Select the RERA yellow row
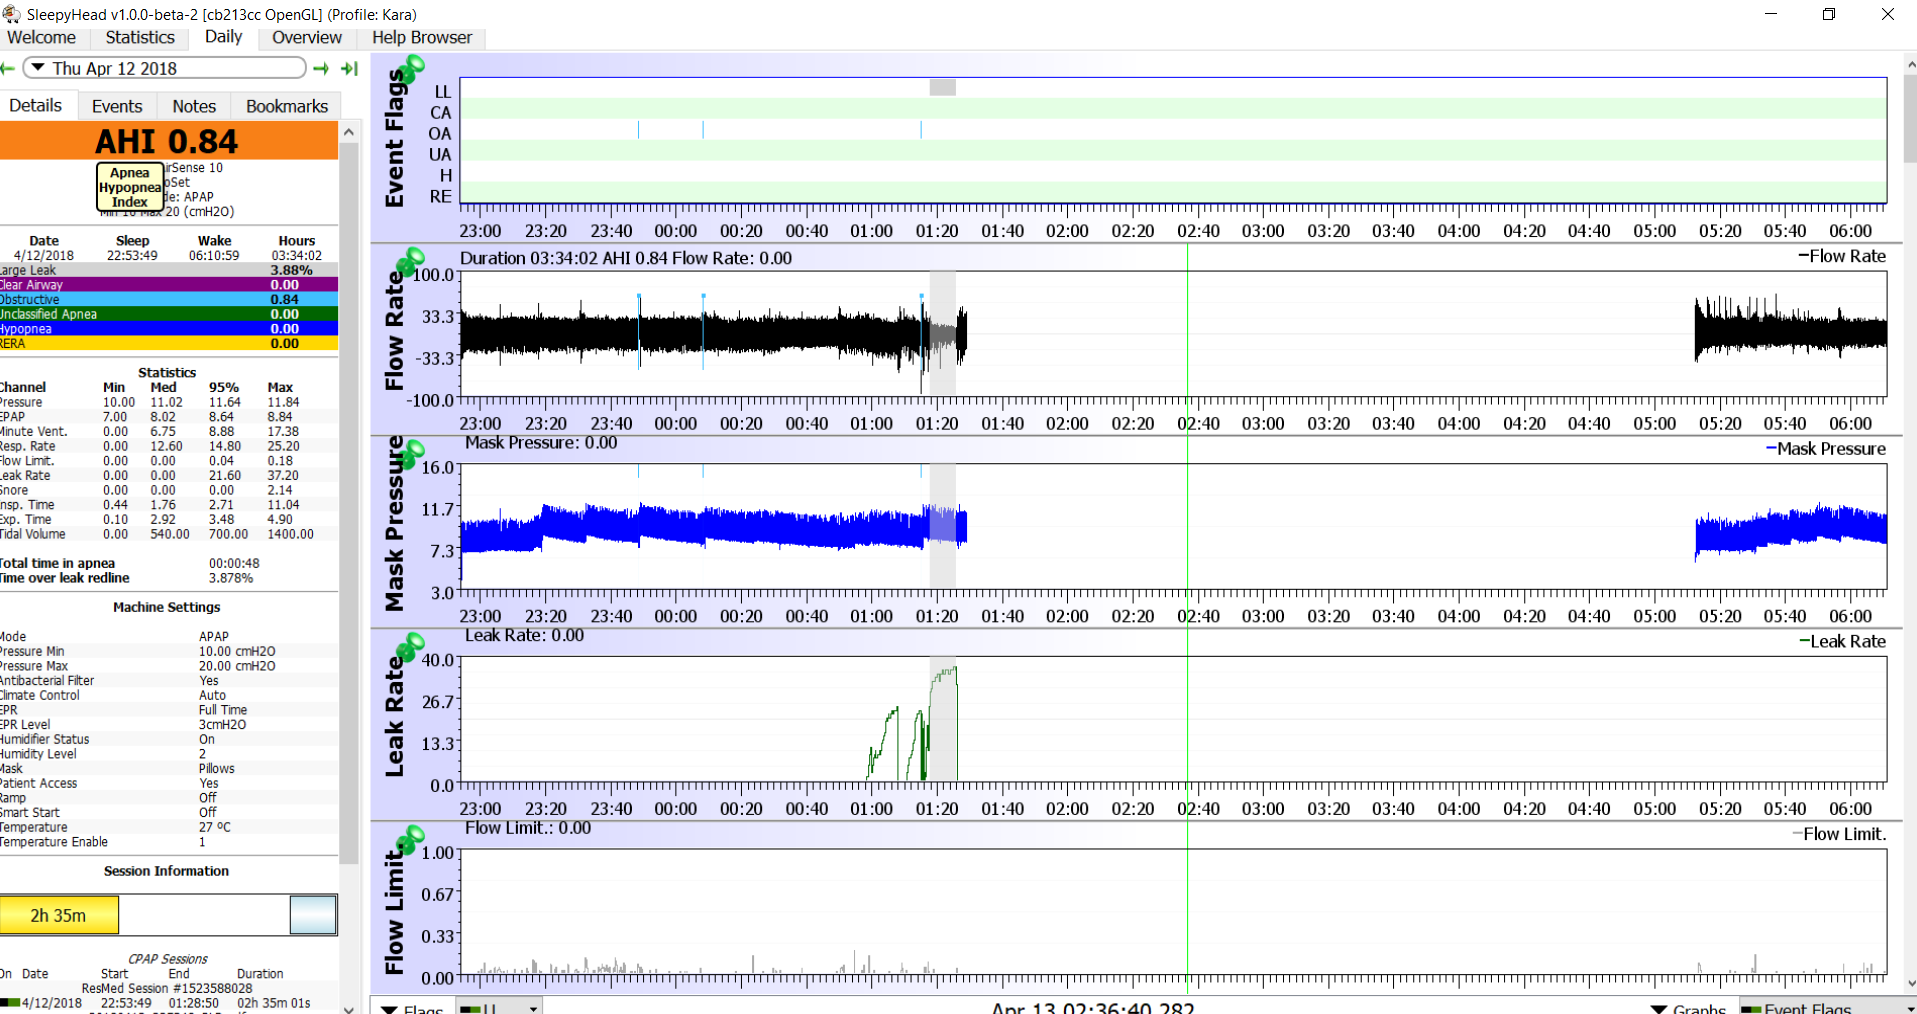This screenshot has height=1014, width=1917. tap(168, 343)
